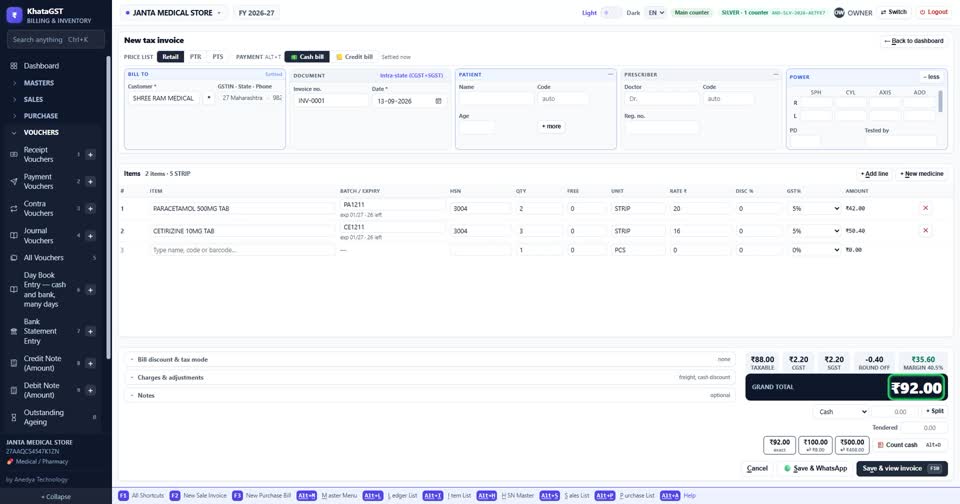Select the Cash bill payment option
Image resolution: width=960 pixels, height=504 pixels.
(307, 57)
